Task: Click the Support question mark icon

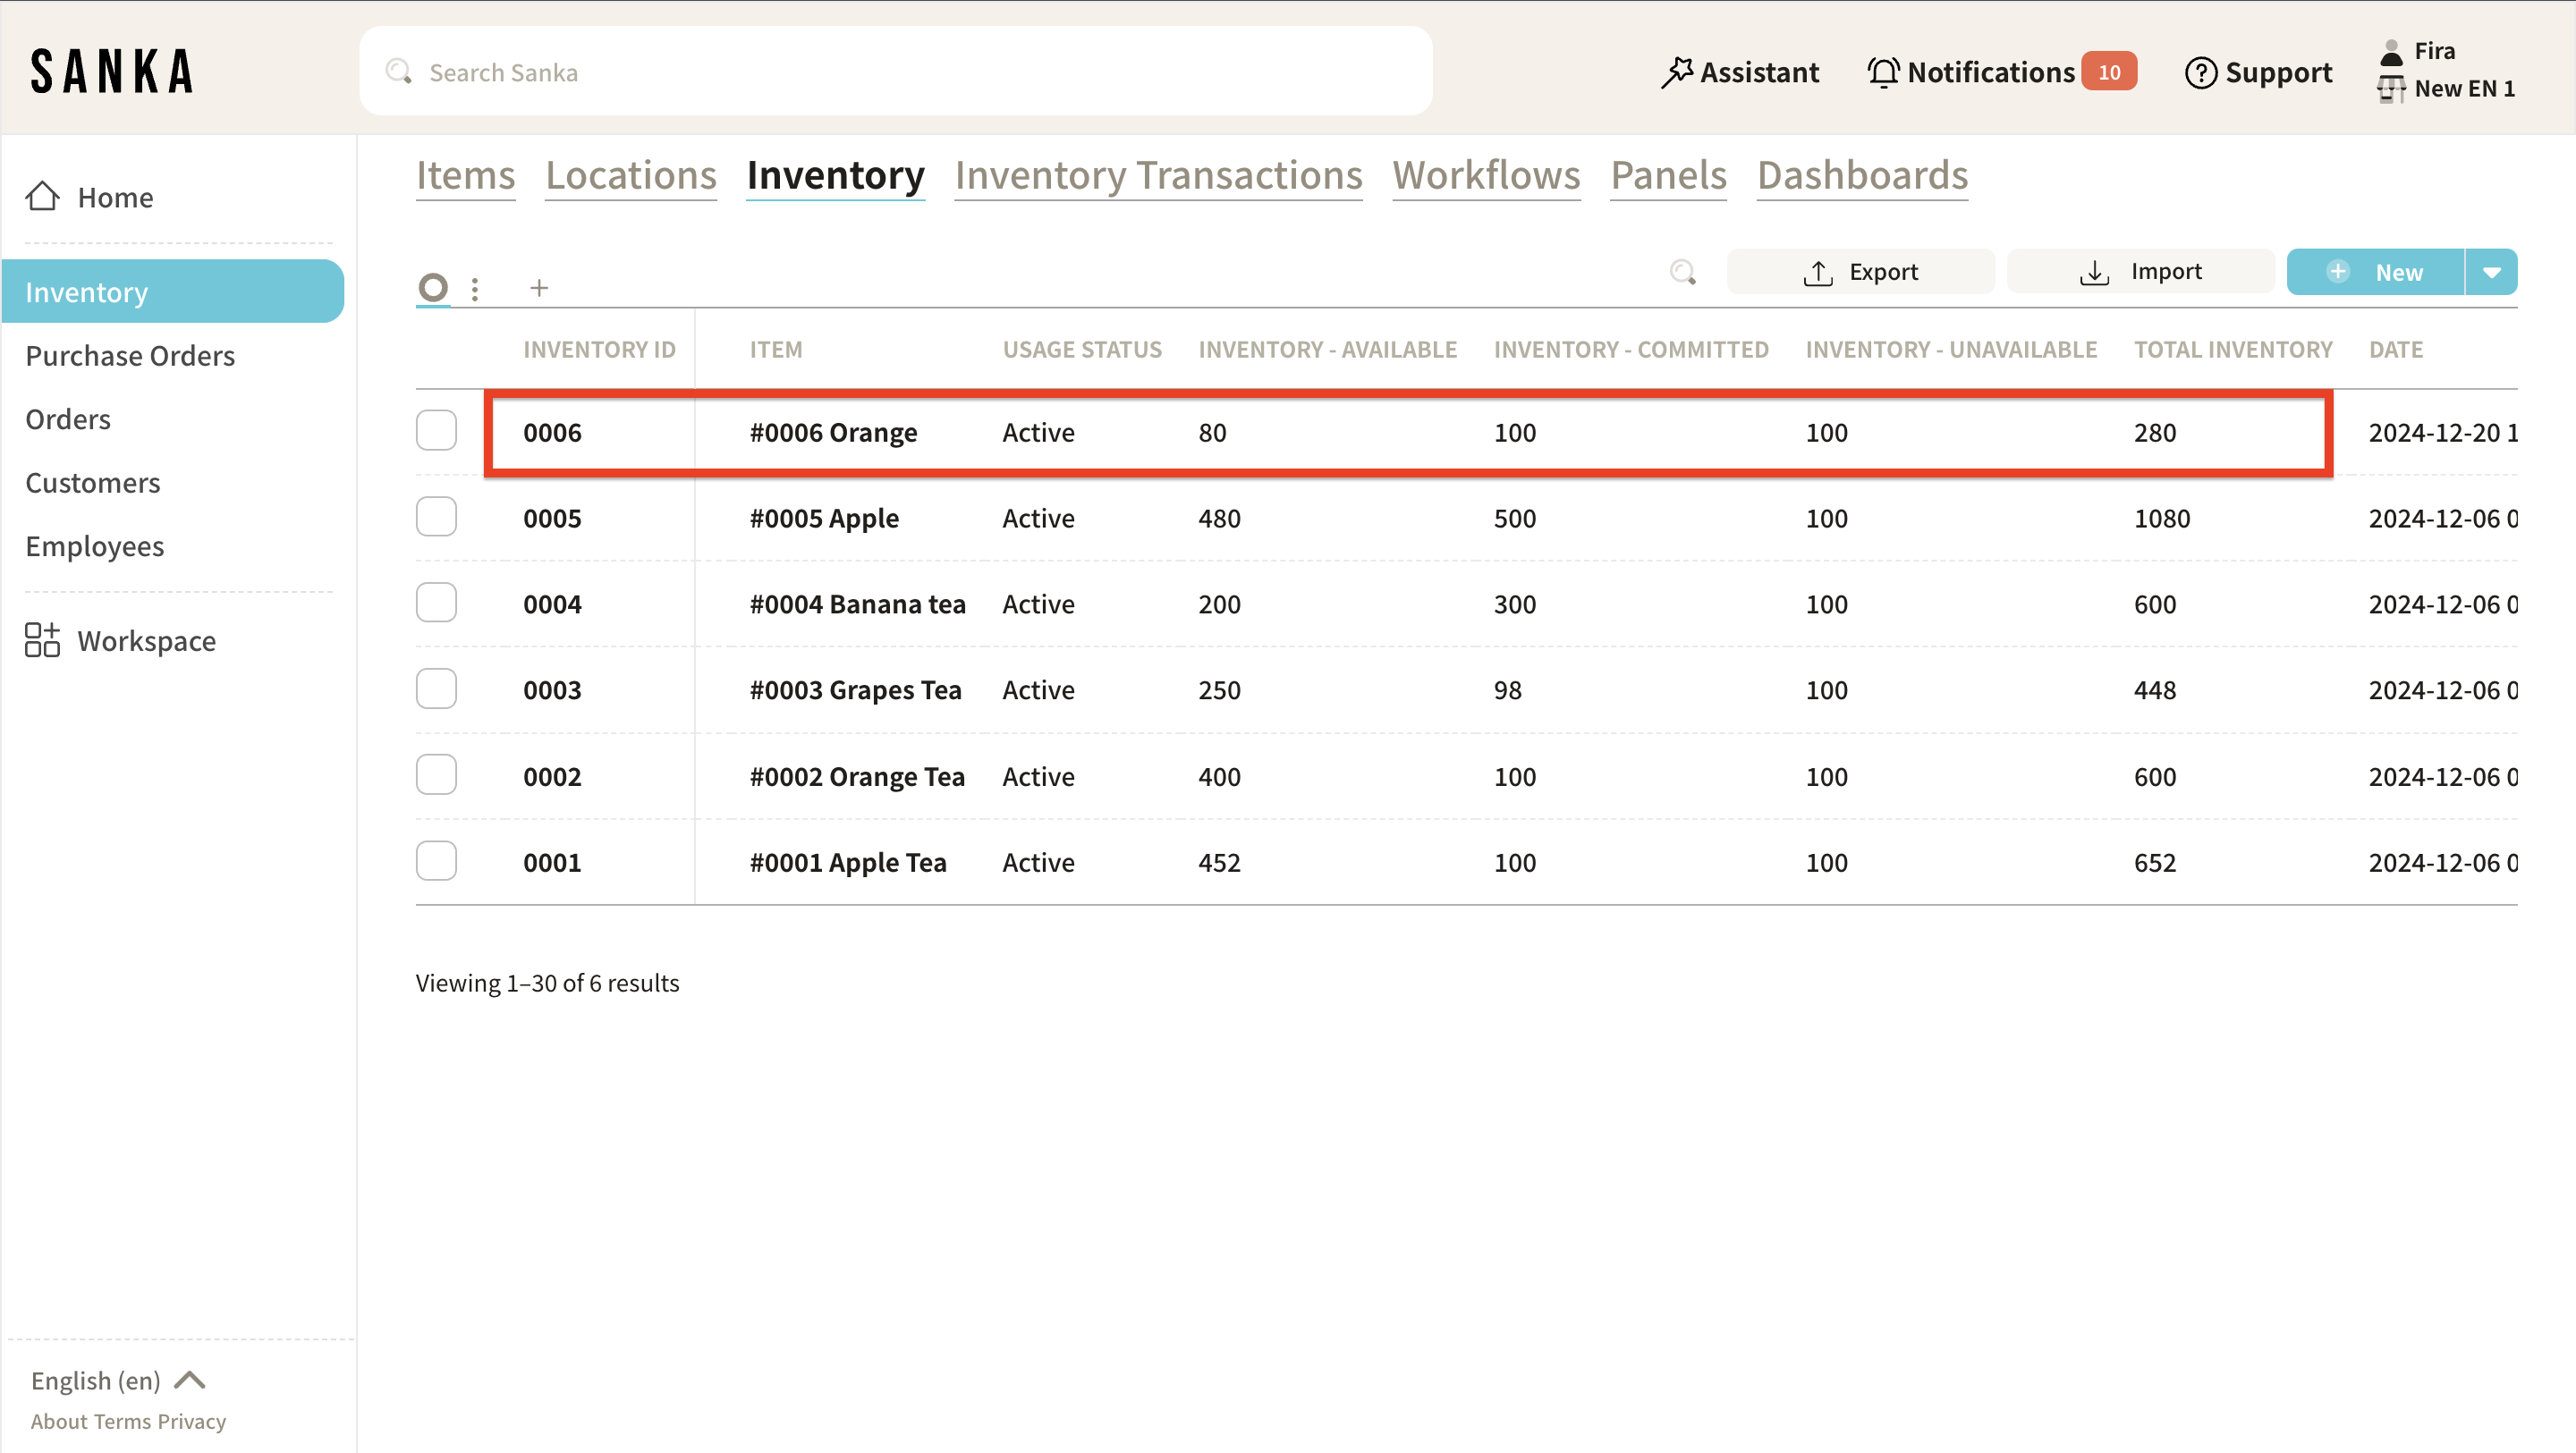Action: coord(2200,72)
